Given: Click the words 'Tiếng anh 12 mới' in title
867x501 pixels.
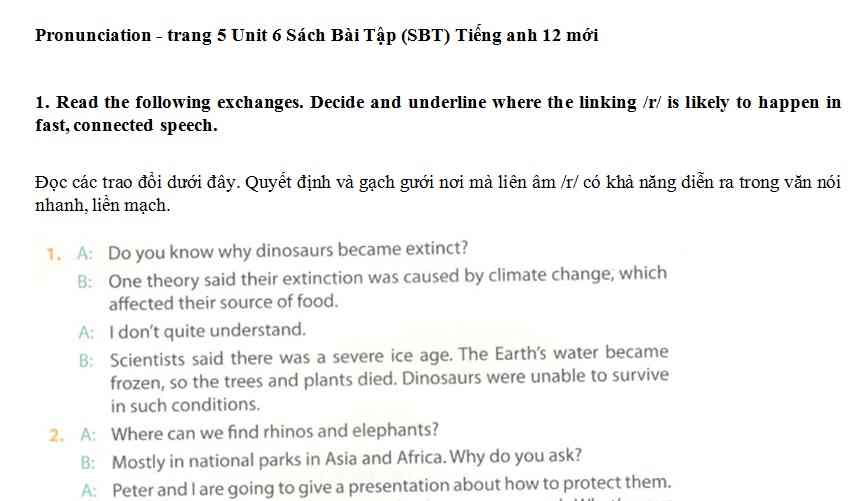Looking at the screenshot, I should point(527,36).
